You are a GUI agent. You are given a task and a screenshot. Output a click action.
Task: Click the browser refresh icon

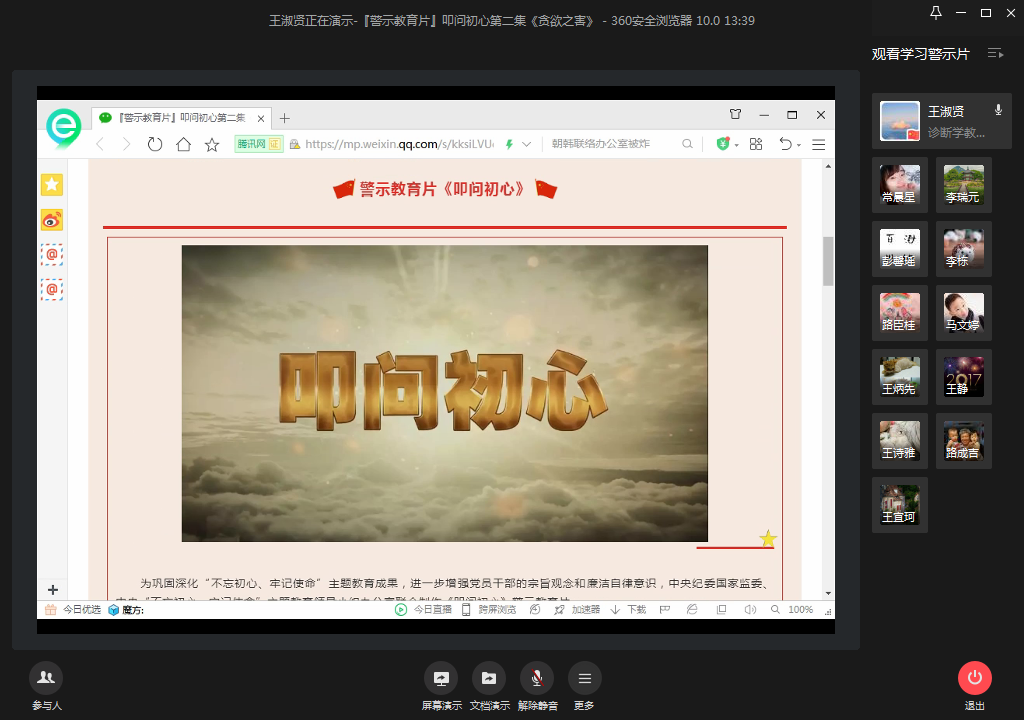pos(155,145)
